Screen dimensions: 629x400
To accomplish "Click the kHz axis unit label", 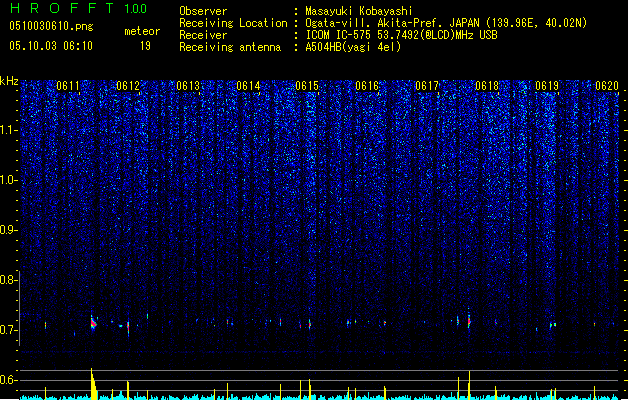I will 9,81.
